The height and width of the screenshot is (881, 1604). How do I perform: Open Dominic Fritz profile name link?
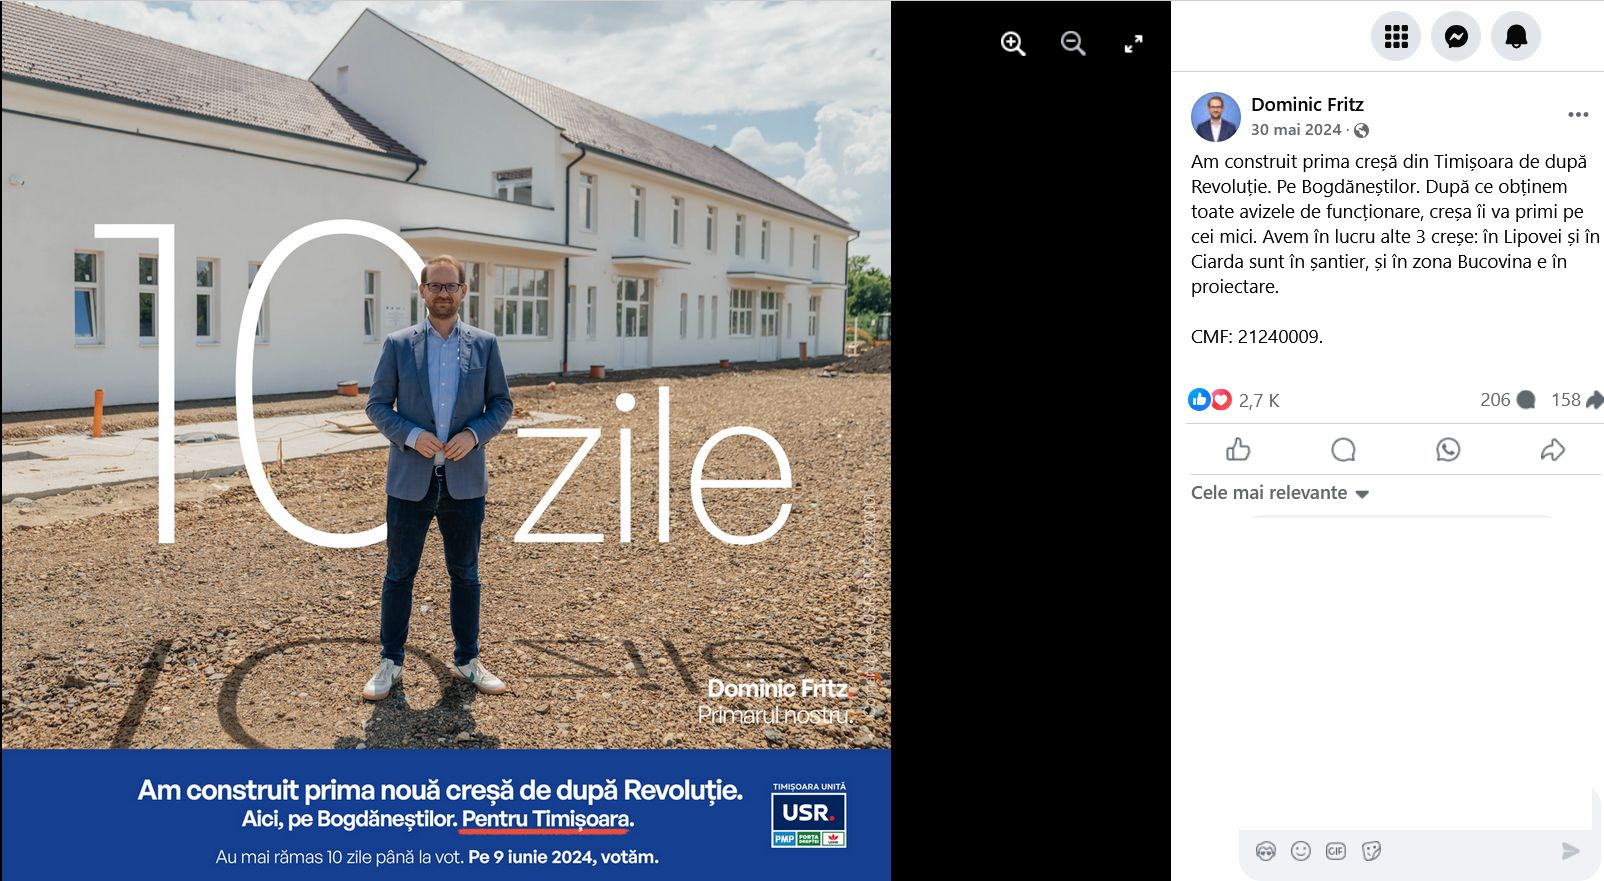pos(1307,104)
